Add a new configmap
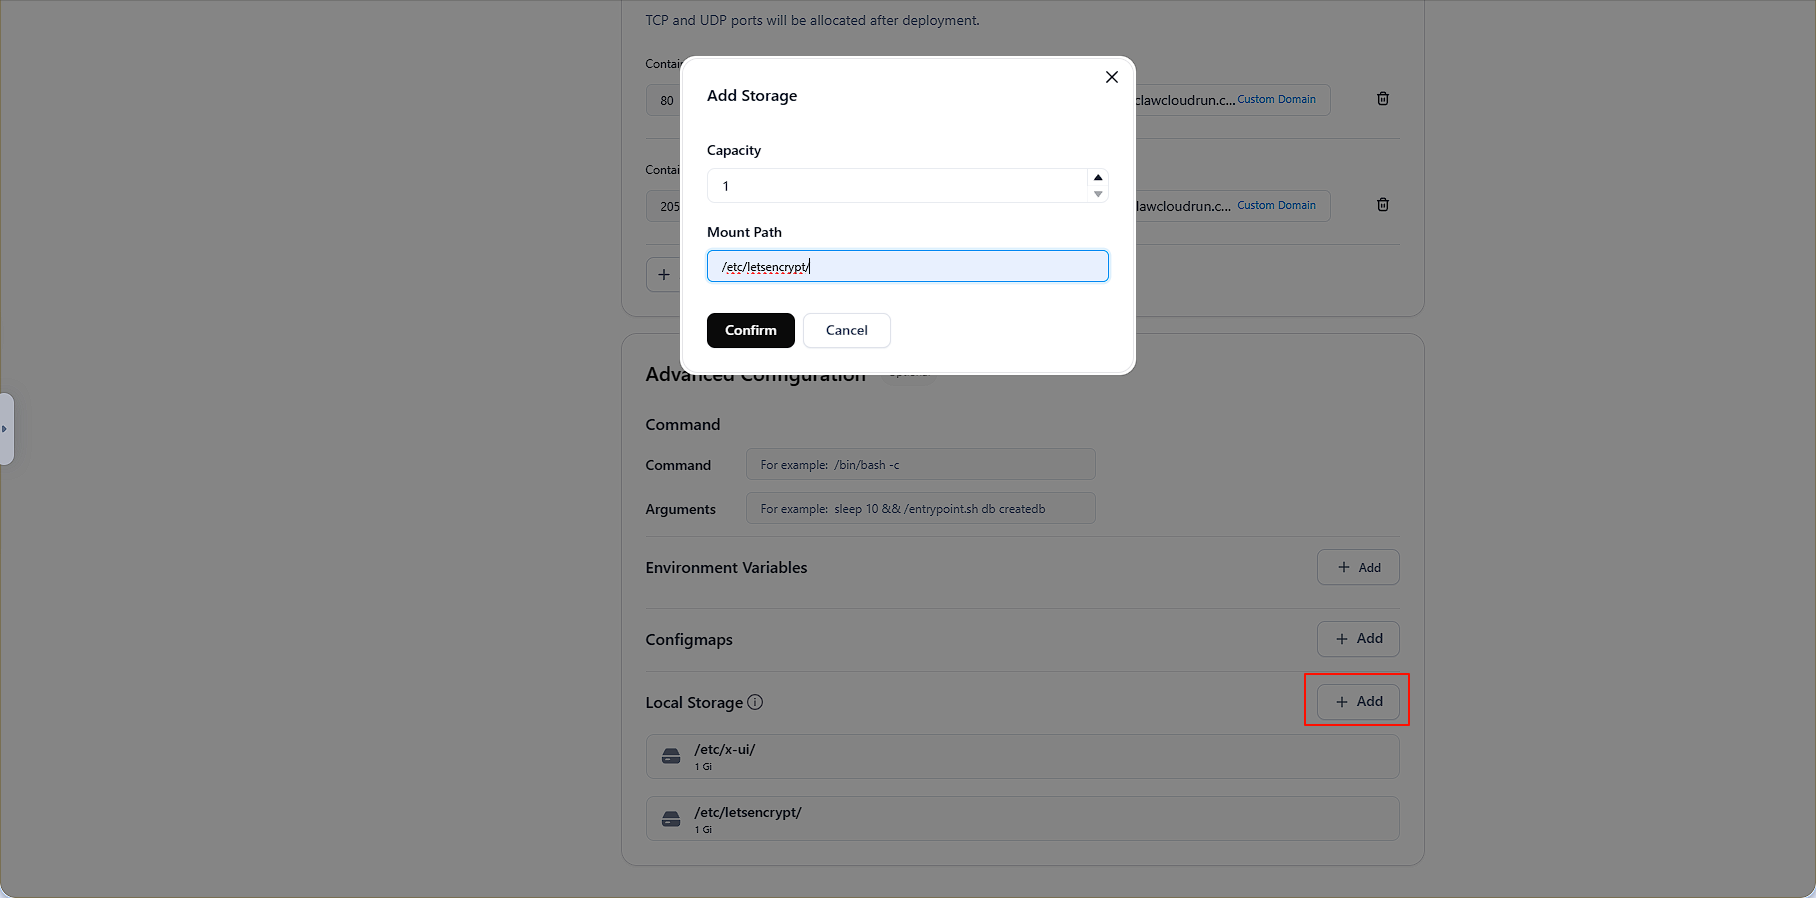Image resolution: width=1816 pixels, height=898 pixels. pyautogui.click(x=1357, y=639)
